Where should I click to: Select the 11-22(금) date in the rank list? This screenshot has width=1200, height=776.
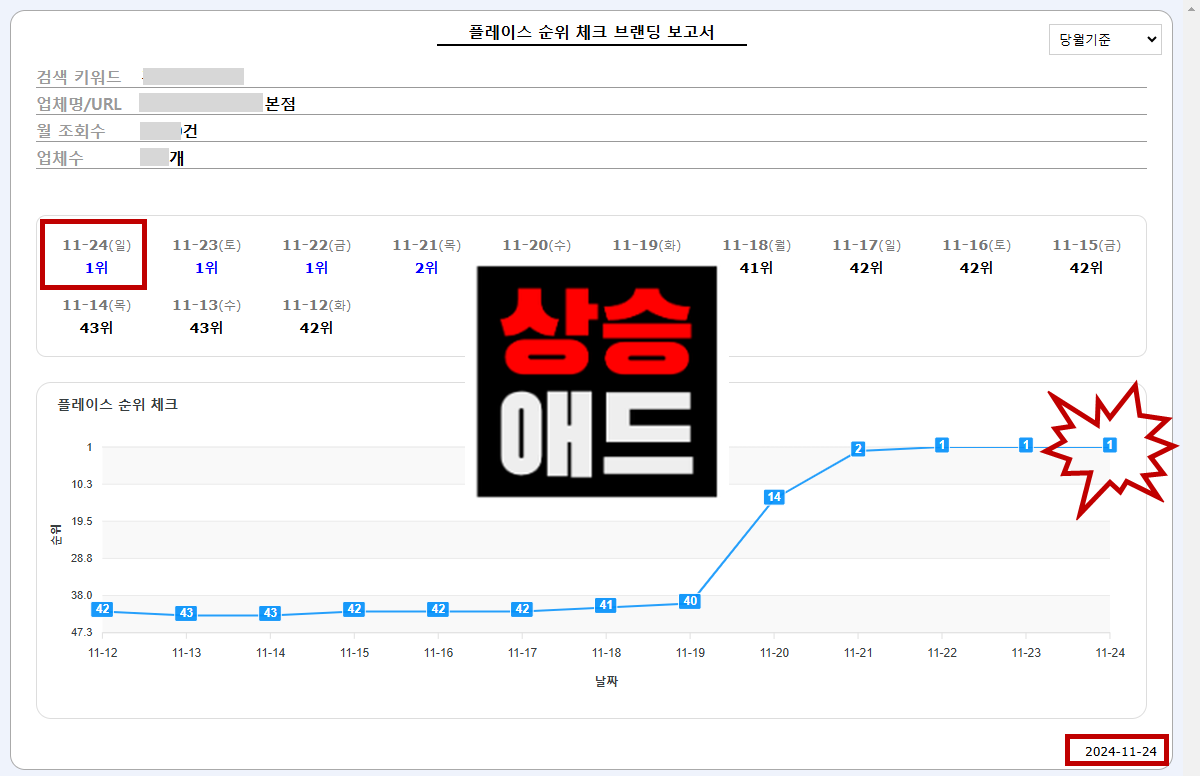[x=316, y=245]
